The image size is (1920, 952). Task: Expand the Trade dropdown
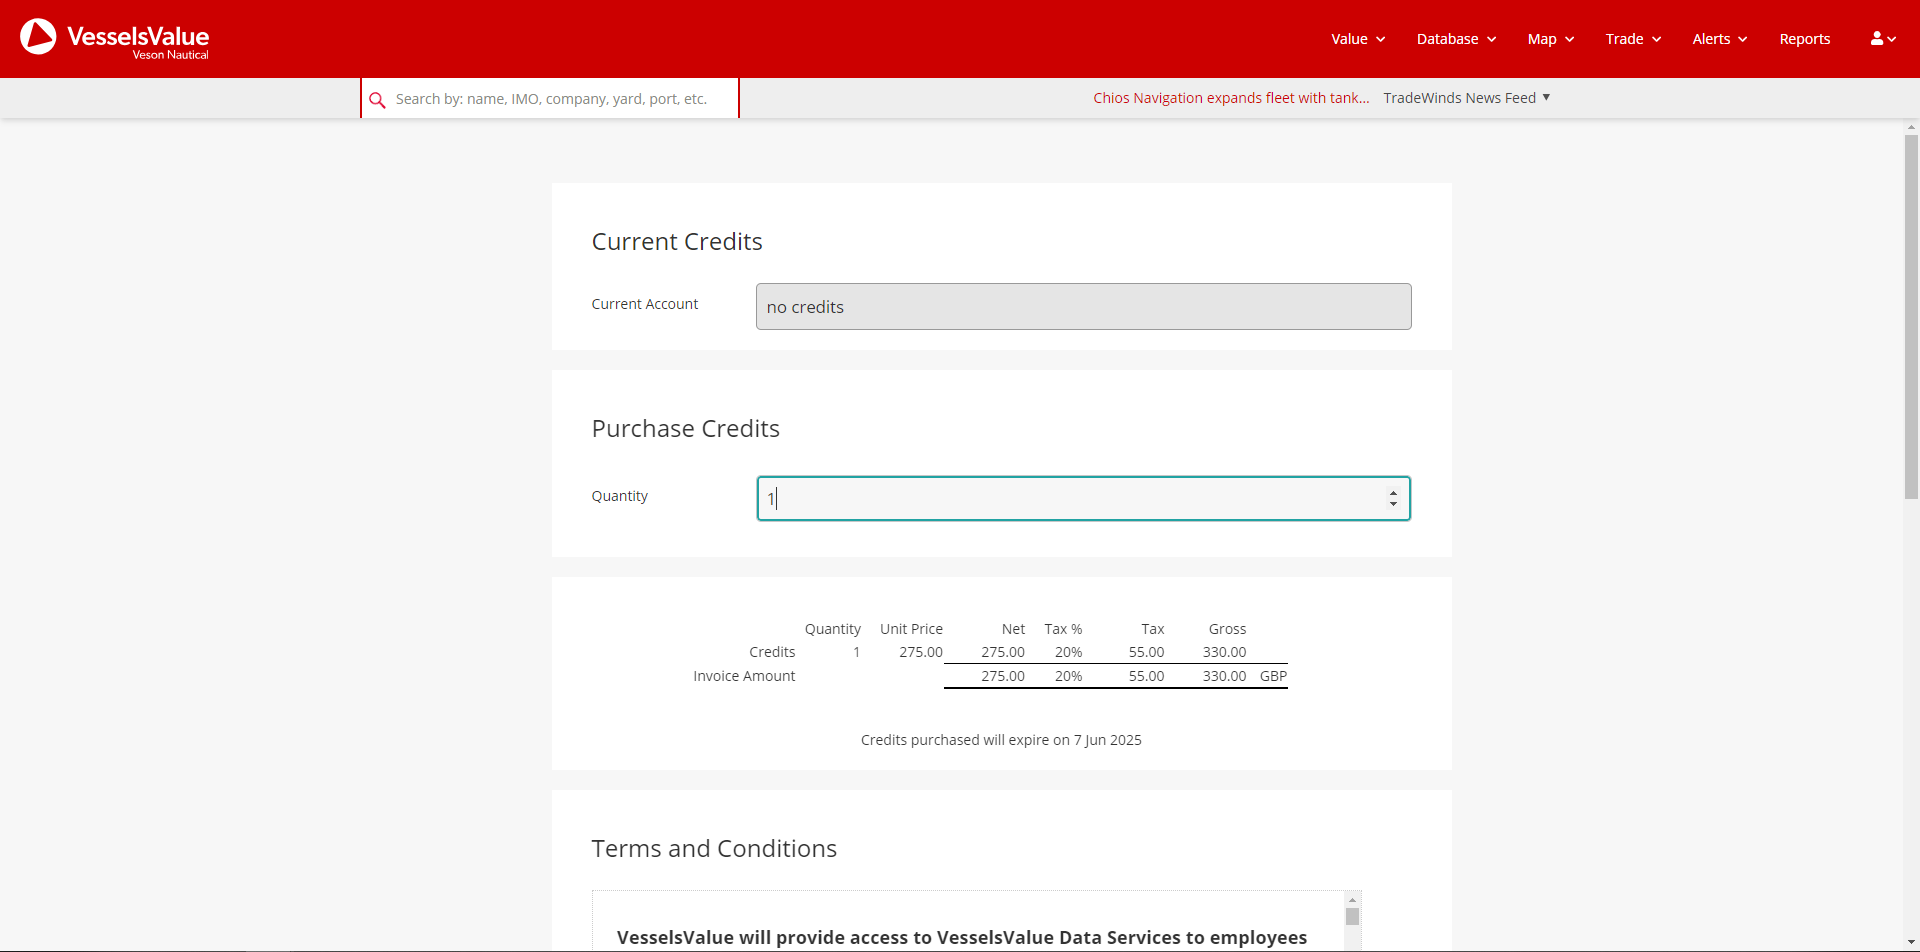pyautogui.click(x=1631, y=38)
